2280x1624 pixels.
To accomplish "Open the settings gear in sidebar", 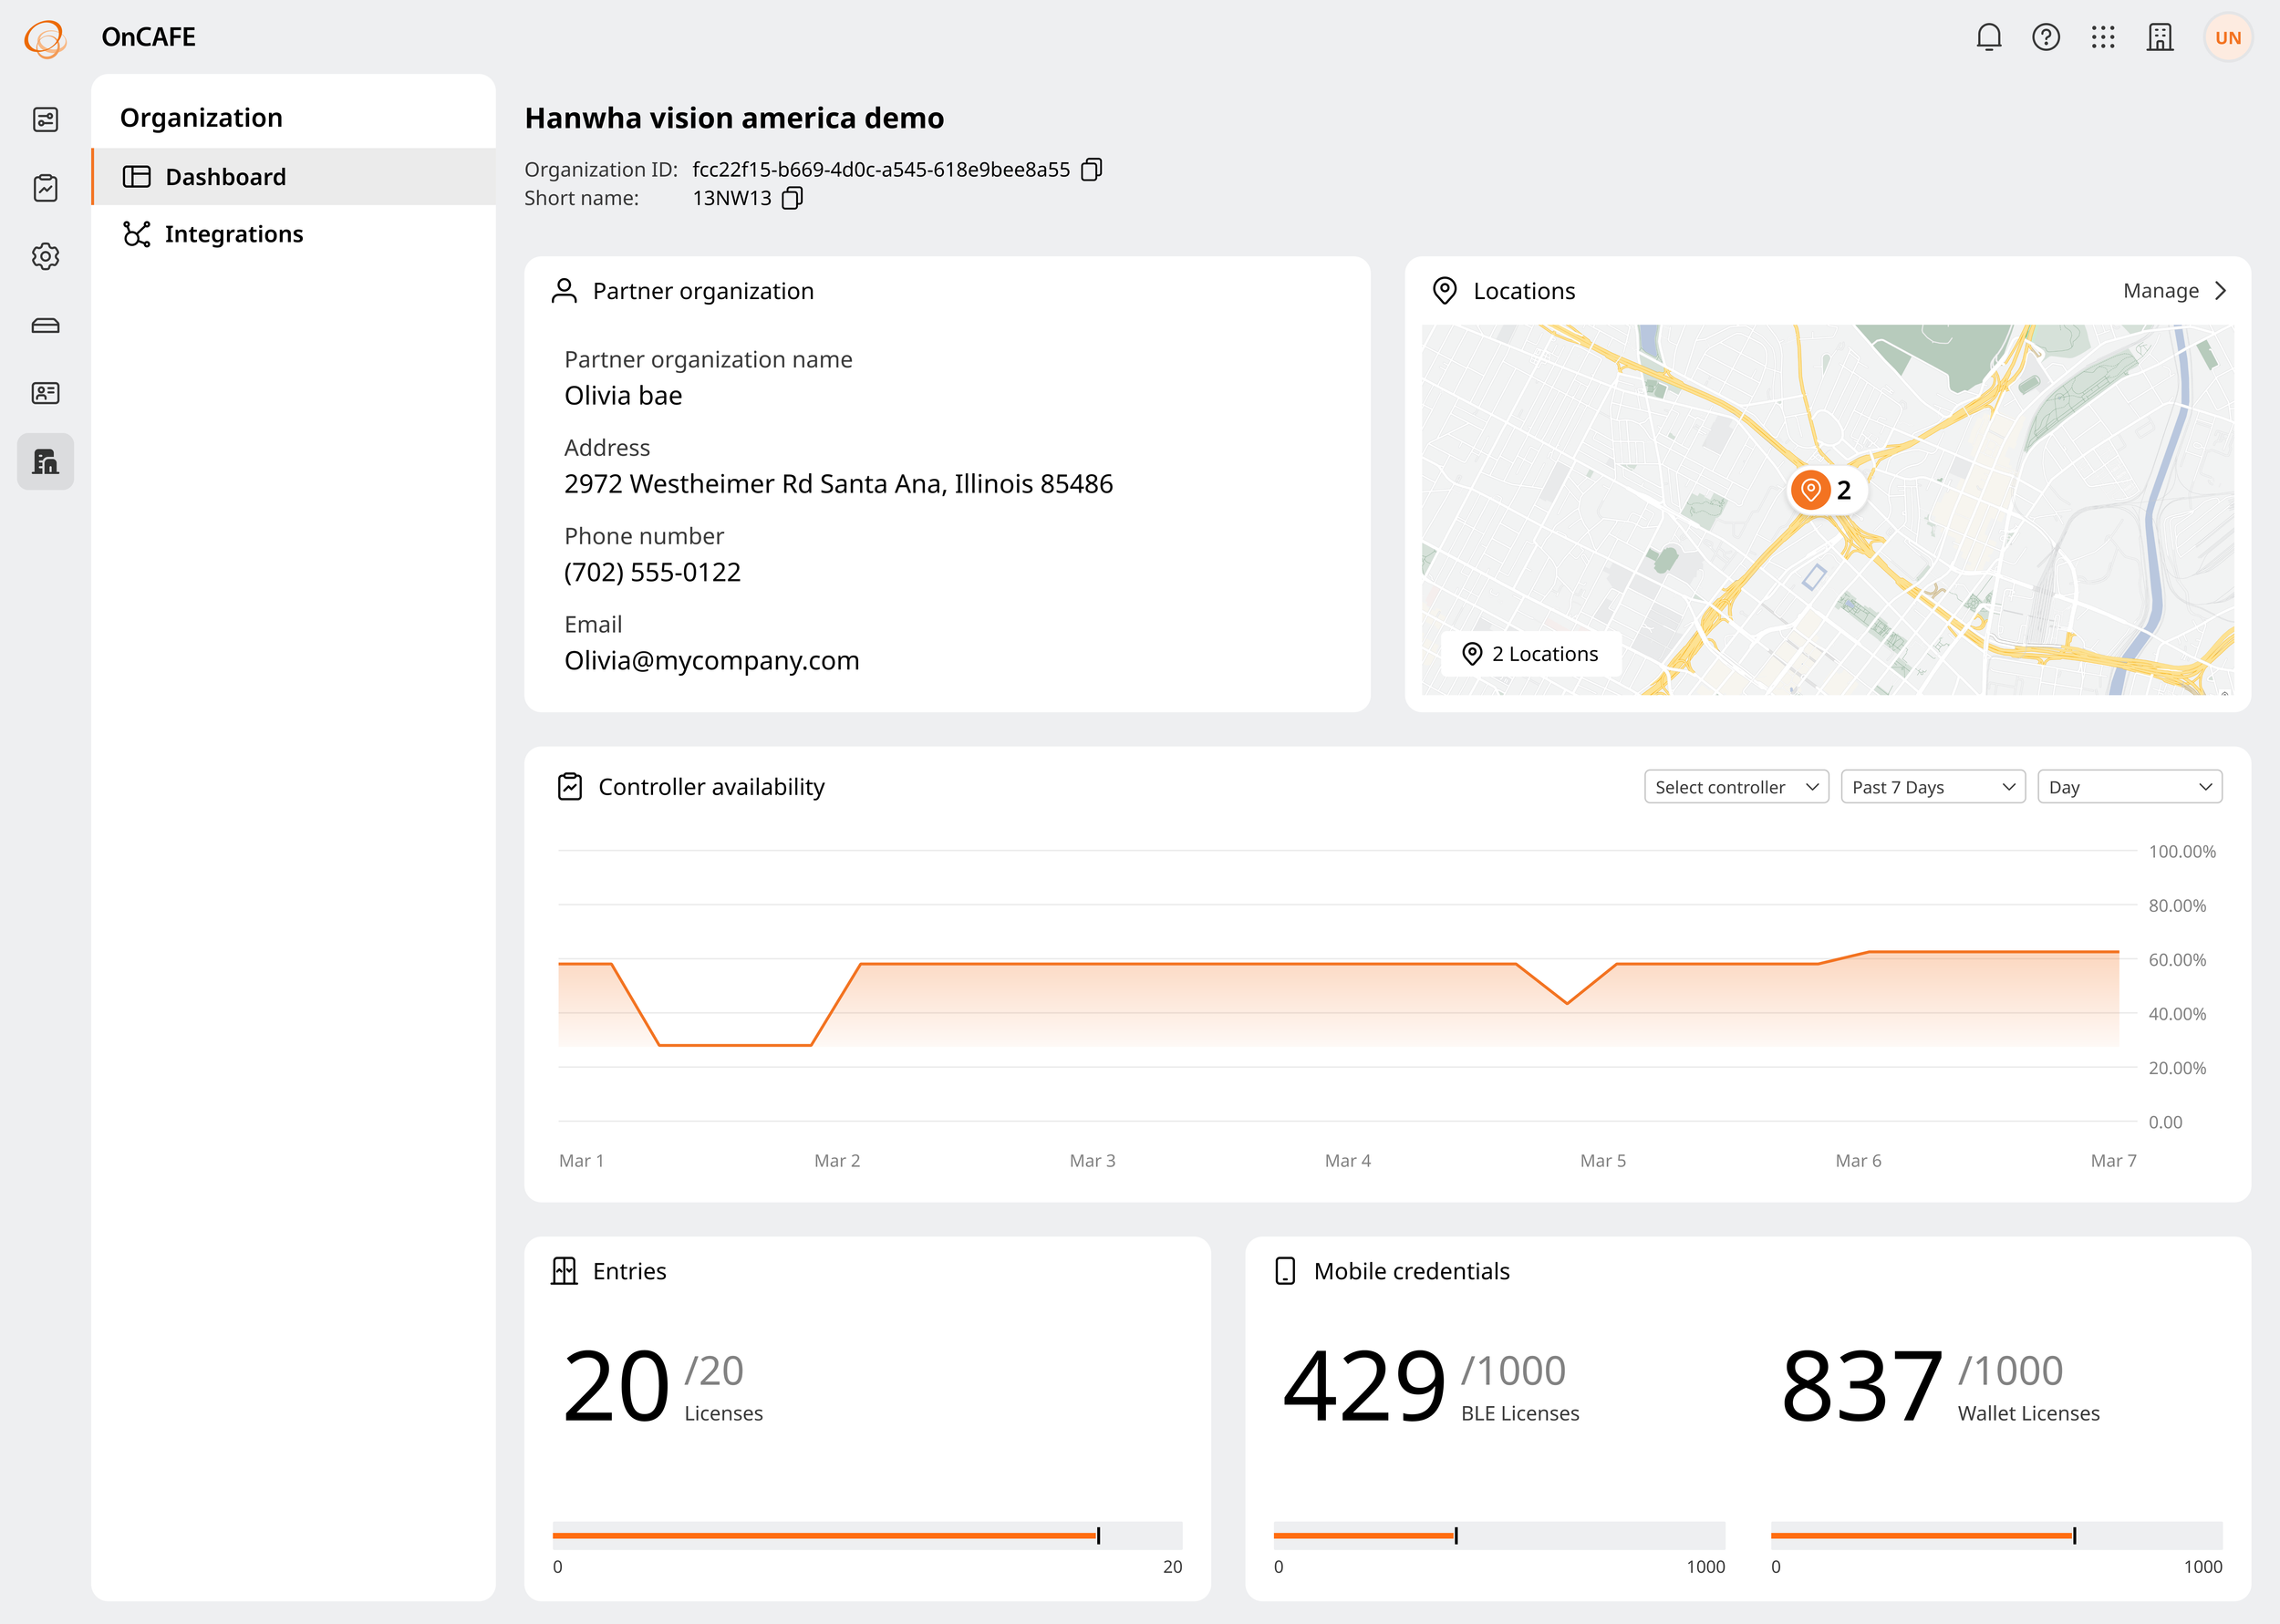I will pos(45,256).
